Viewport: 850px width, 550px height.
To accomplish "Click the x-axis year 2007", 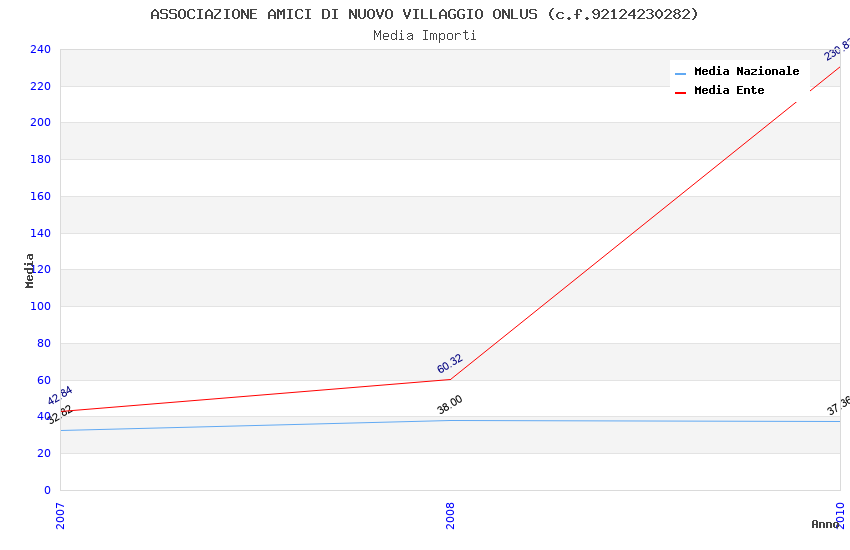I will (60, 516).
